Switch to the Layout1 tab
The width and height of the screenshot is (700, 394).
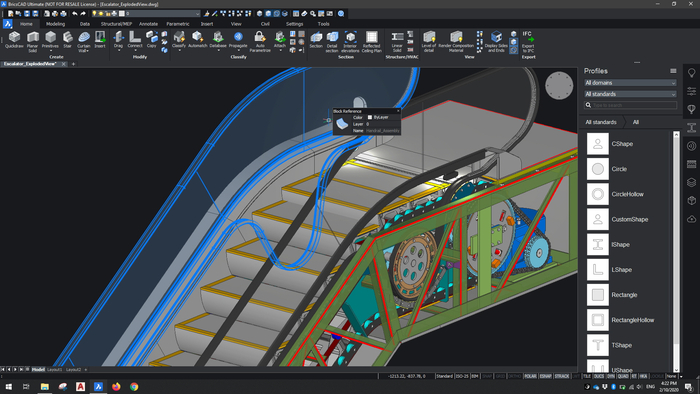tap(54, 369)
